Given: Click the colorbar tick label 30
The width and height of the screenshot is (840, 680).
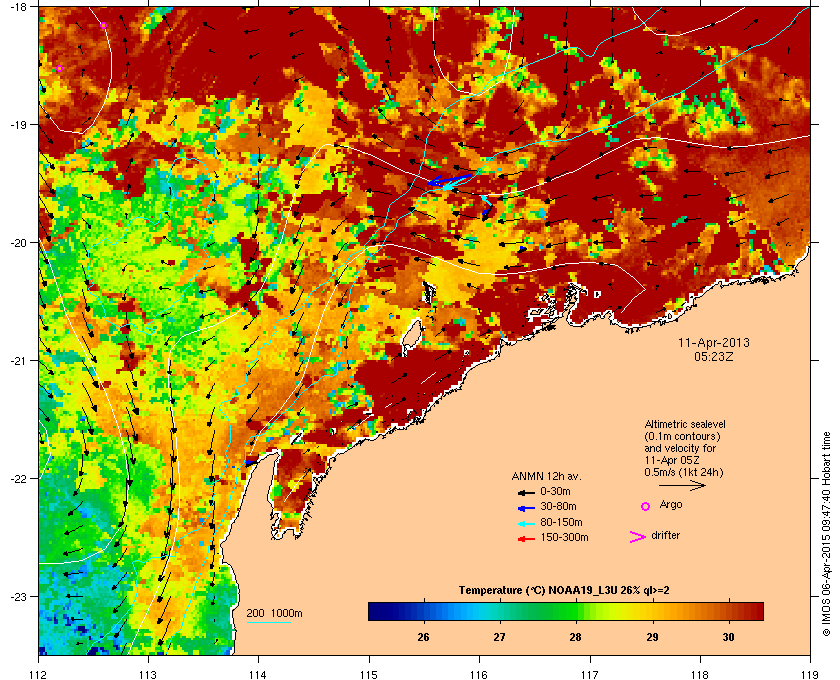Looking at the screenshot, I should point(728,637).
